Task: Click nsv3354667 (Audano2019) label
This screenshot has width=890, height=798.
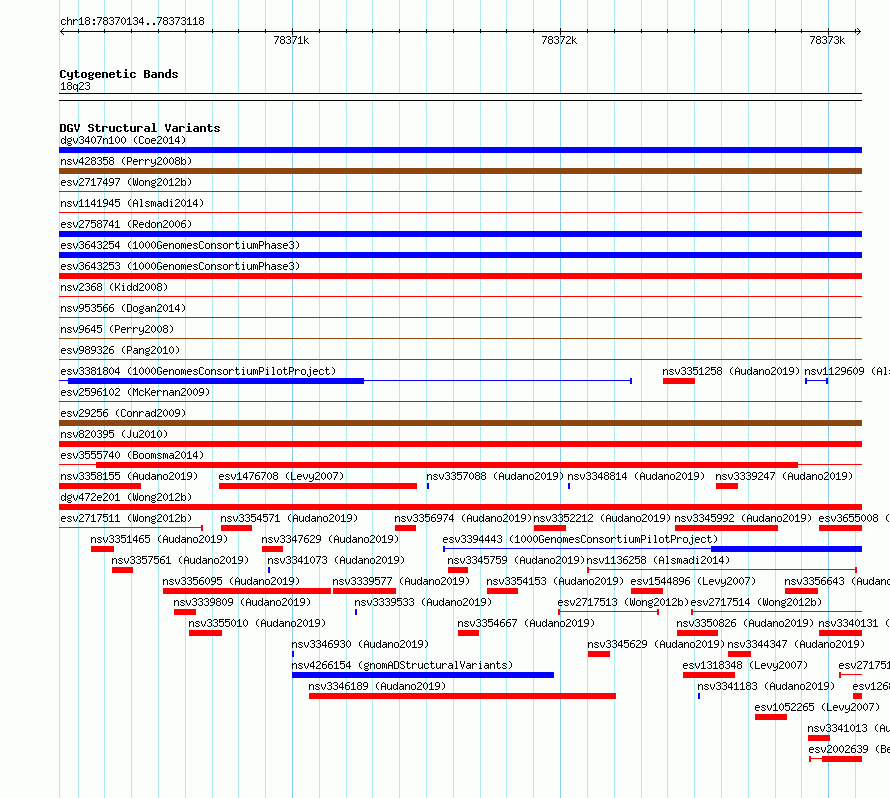Action: point(526,623)
